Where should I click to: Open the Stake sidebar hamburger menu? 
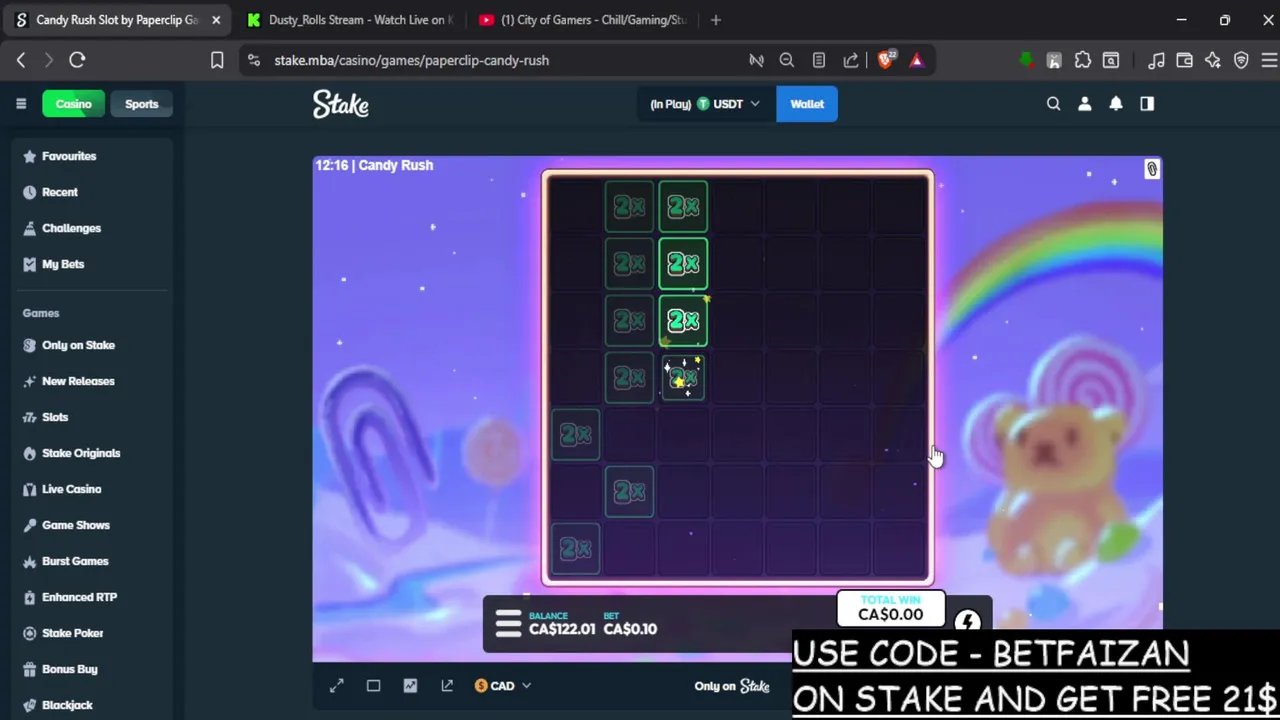(21, 104)
